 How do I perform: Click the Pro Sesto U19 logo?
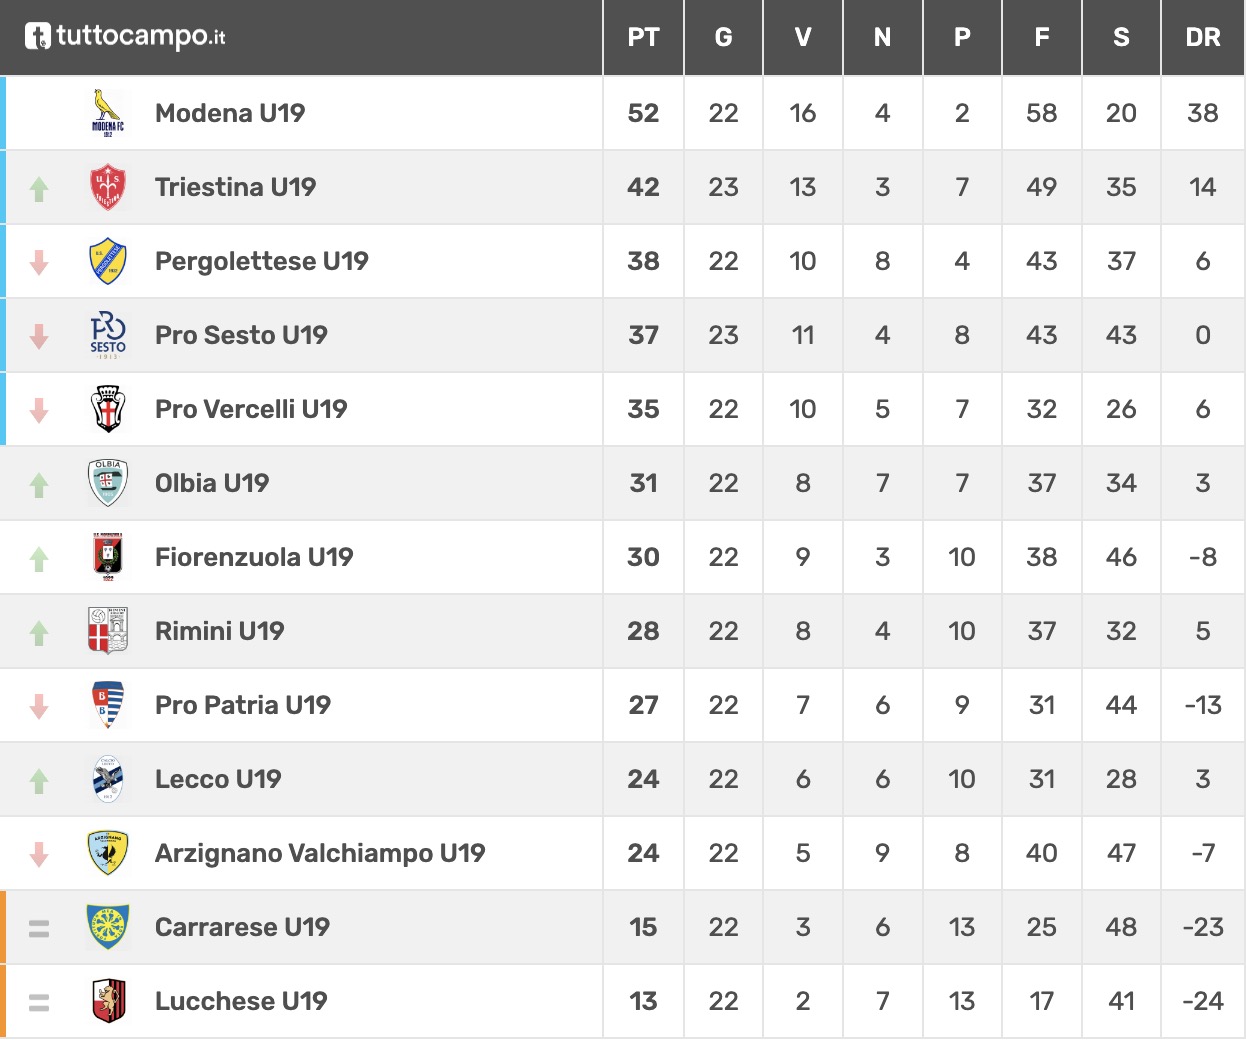[108, 335]
